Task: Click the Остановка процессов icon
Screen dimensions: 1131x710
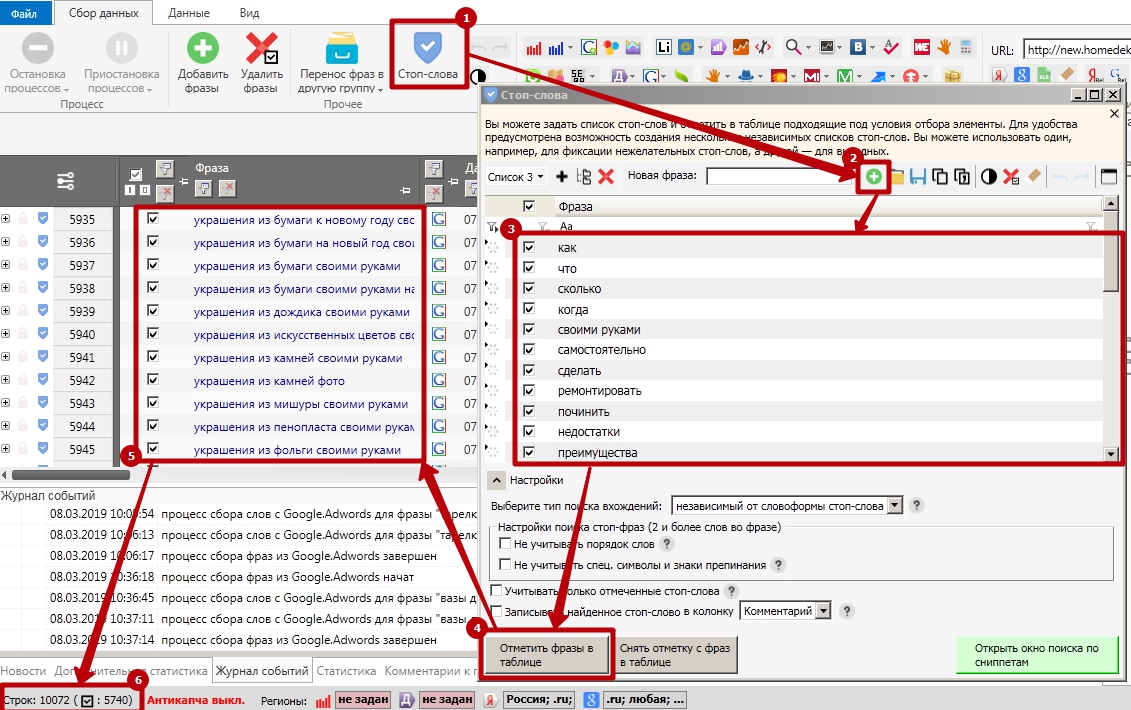Action: 38,49
